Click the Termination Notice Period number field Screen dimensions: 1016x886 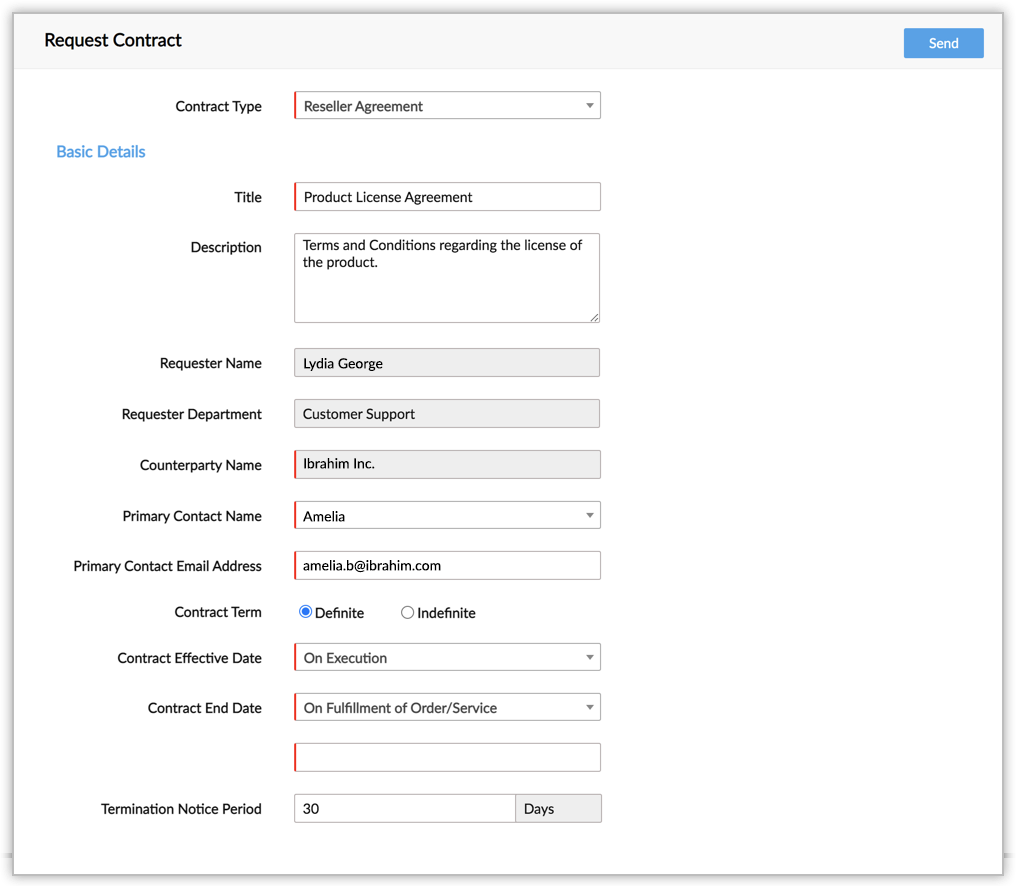[x=404, y=808]
